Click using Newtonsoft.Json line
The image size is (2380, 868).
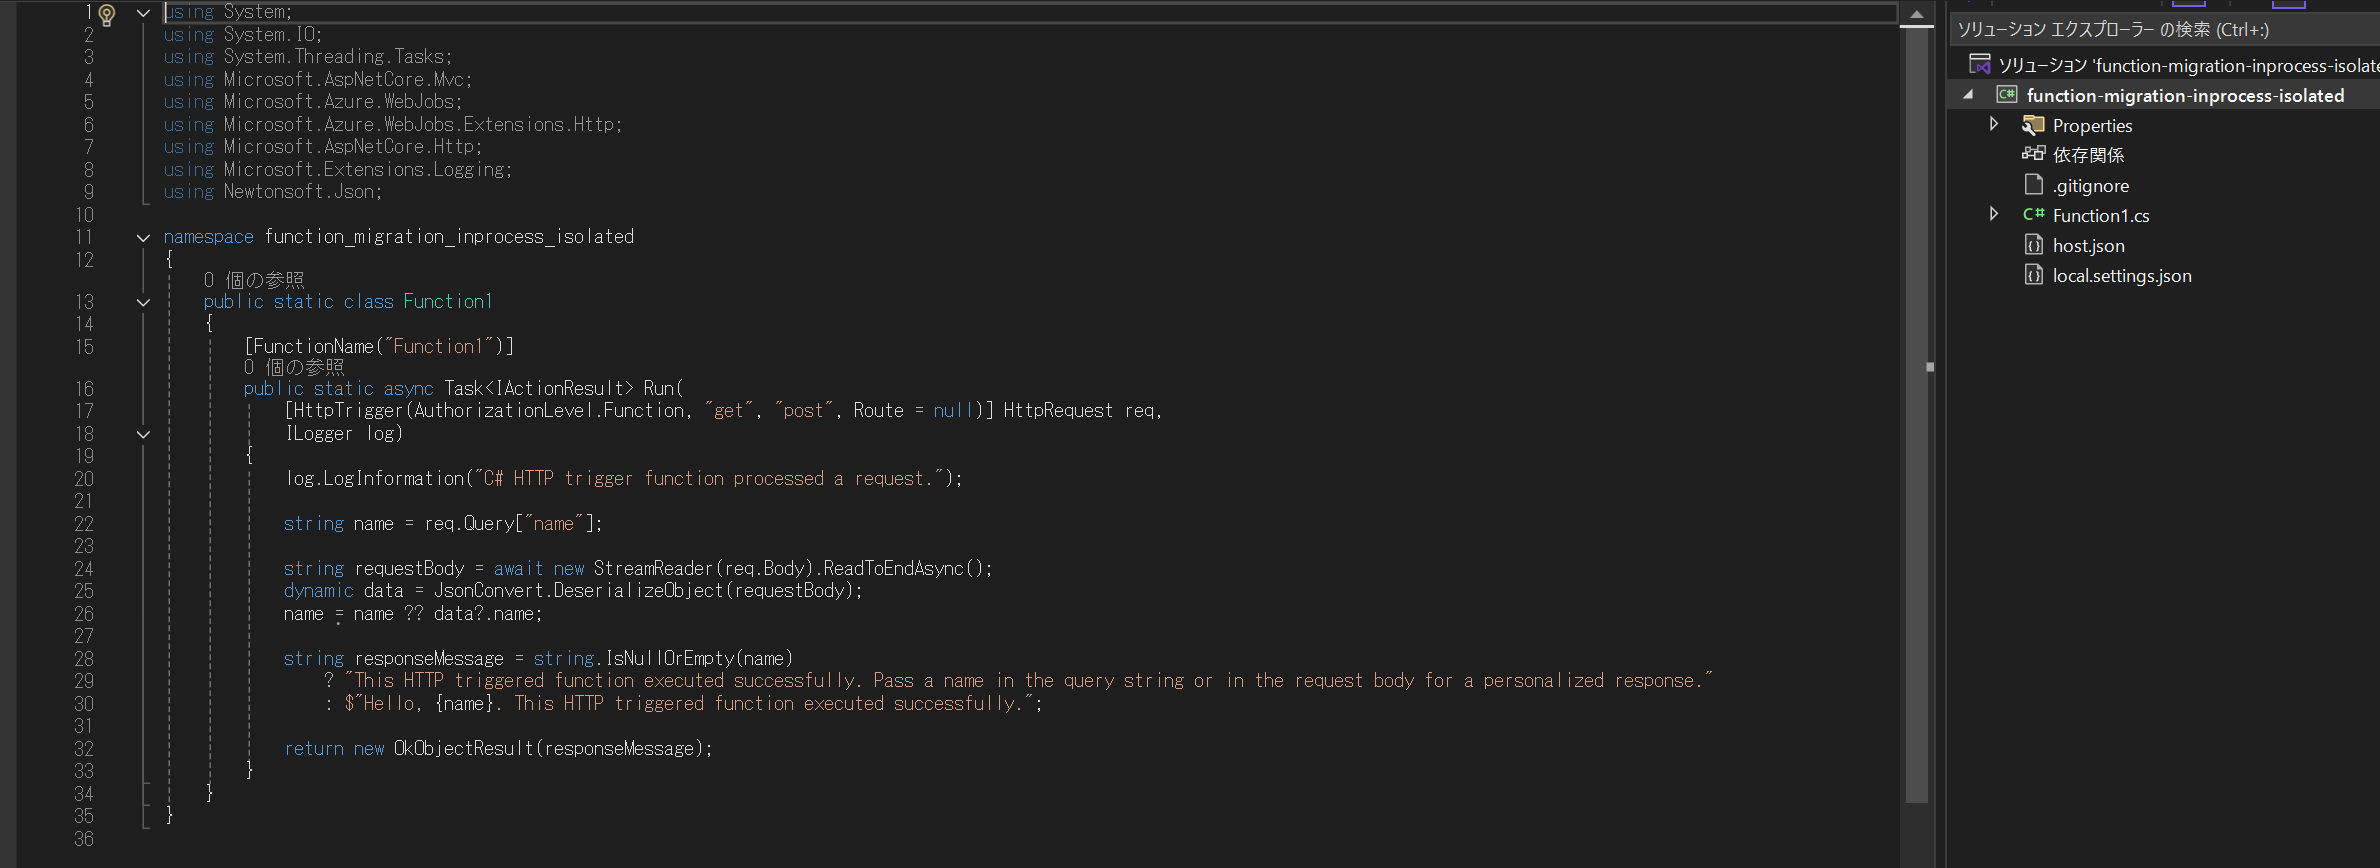273,192
